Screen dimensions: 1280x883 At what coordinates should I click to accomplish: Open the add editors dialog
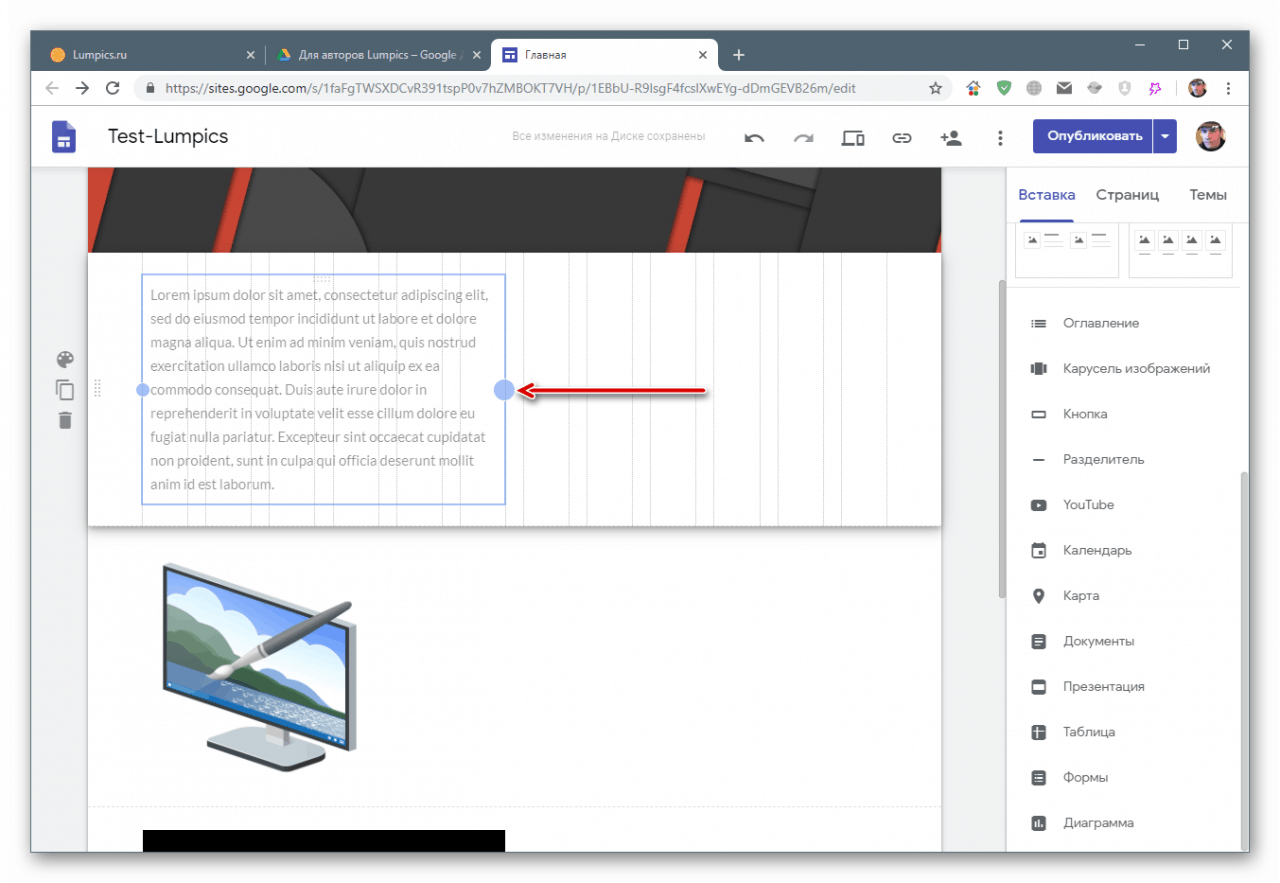pos(951,138)
